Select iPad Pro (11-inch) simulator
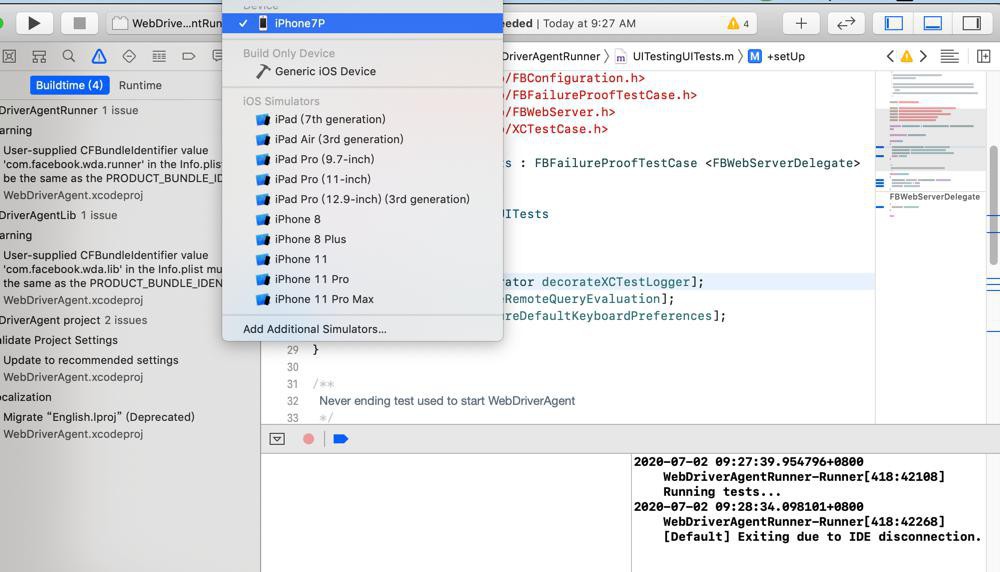Screen dimensions: 1000x572 (362, 179)
